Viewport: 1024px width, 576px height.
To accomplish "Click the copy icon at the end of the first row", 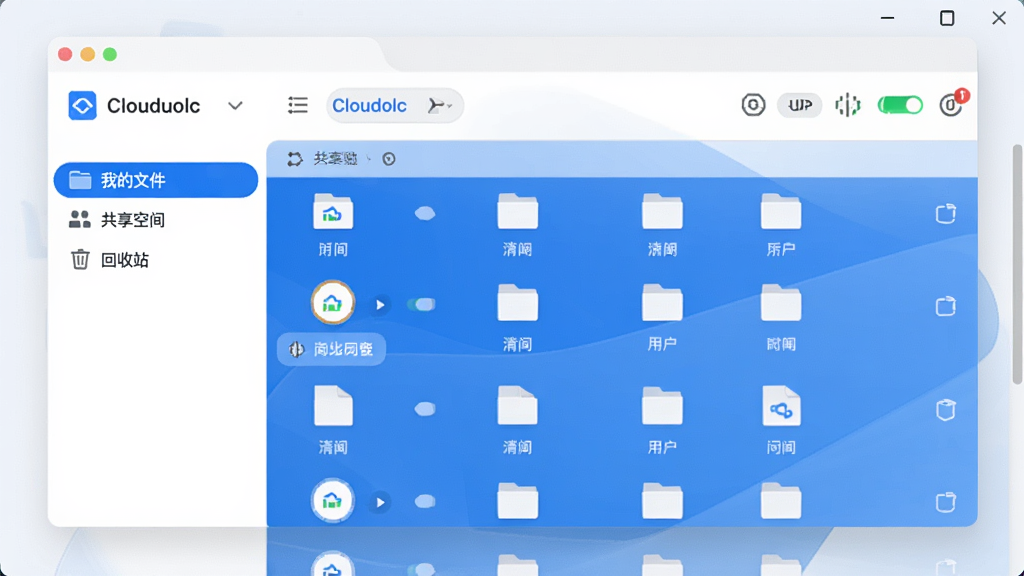I will tap(946, 214).
